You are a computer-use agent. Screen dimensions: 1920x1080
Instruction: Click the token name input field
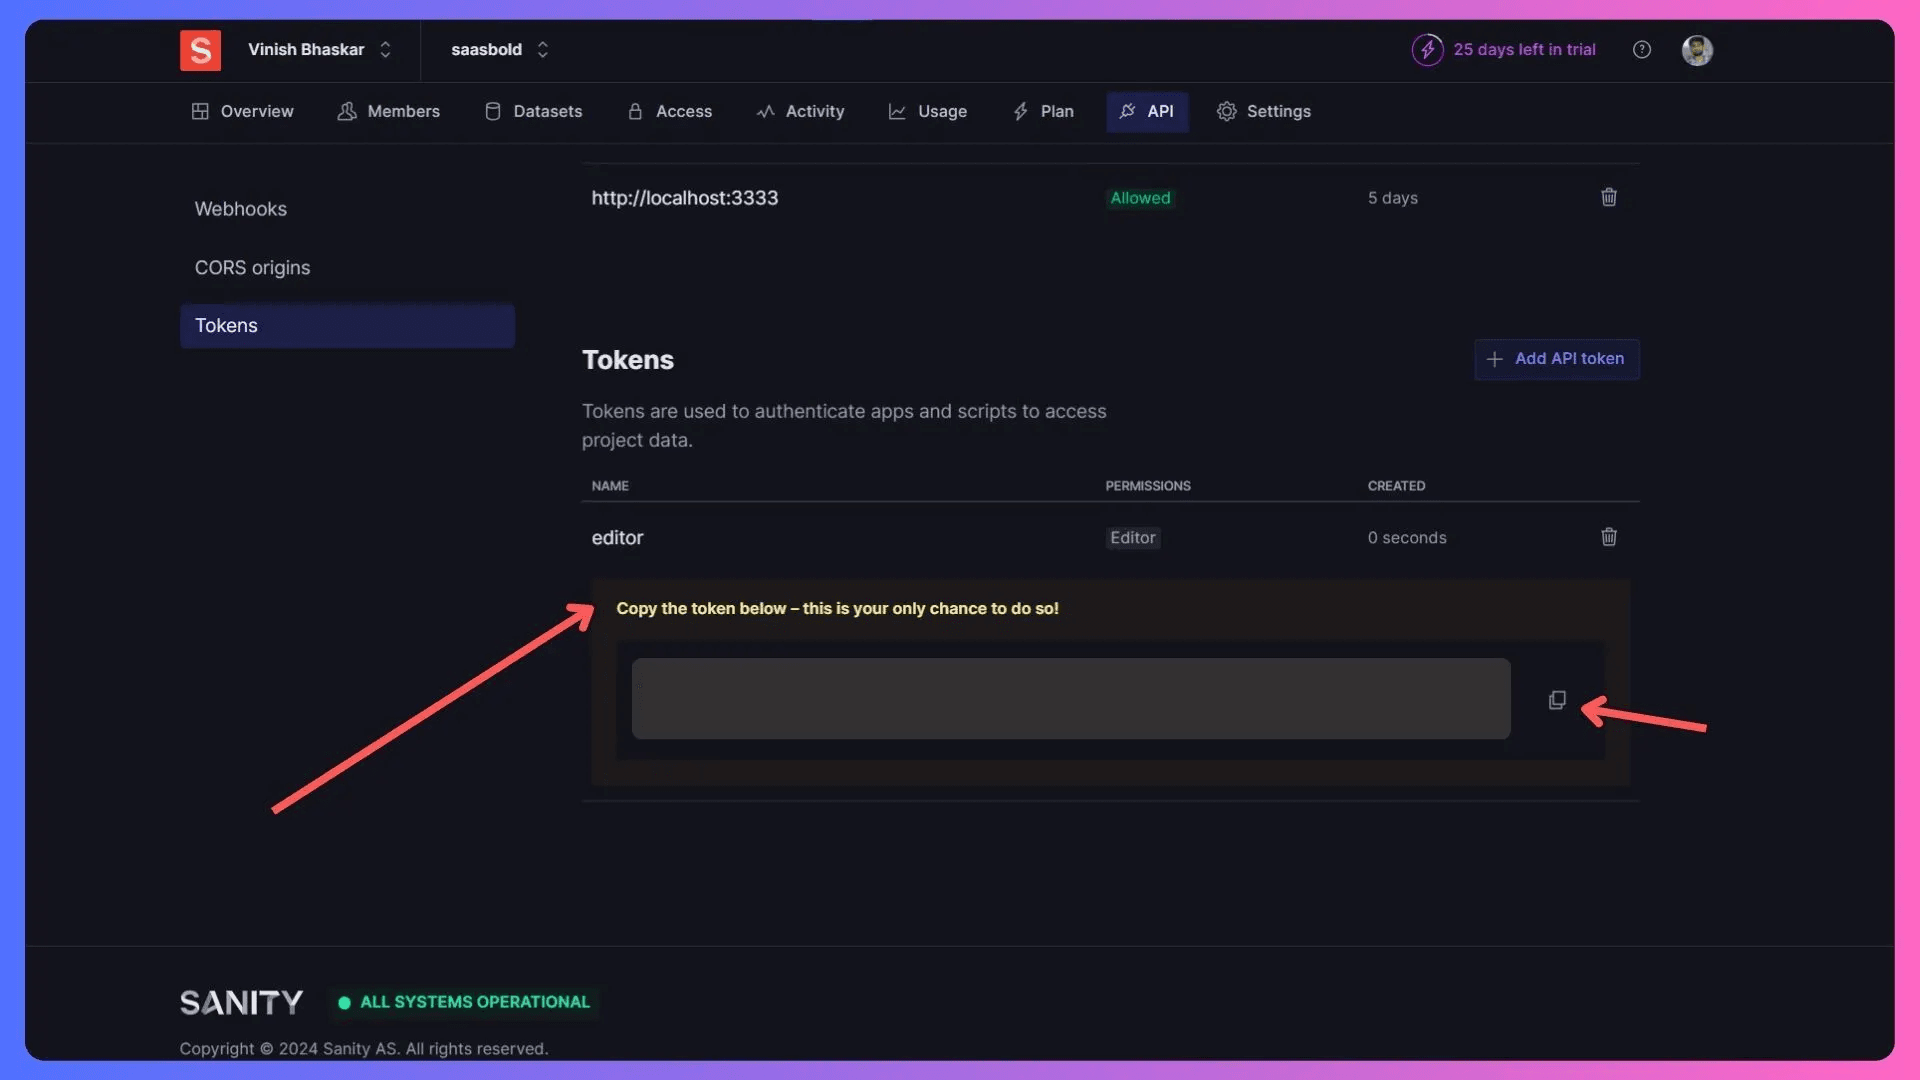pos(616,538)
